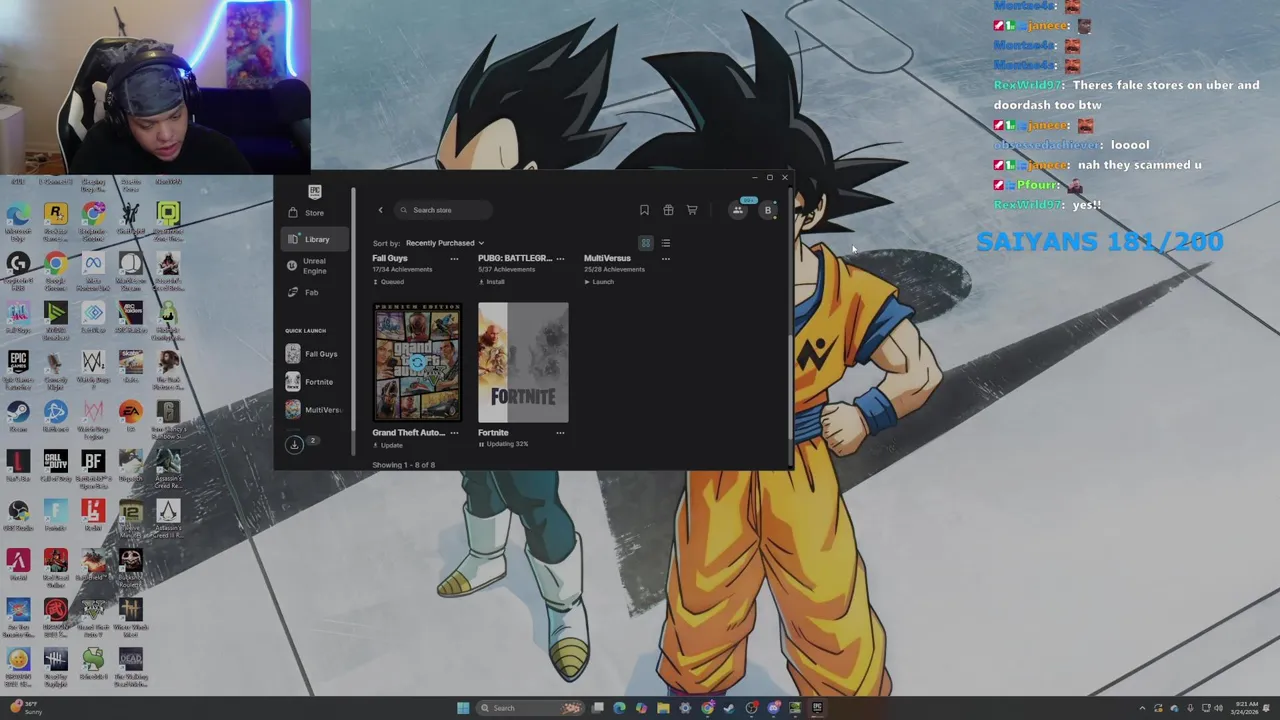Open Grand Theft Auto three-dot menu
The height and width of the screenshot is (720, 1280).
click(454, 433)
